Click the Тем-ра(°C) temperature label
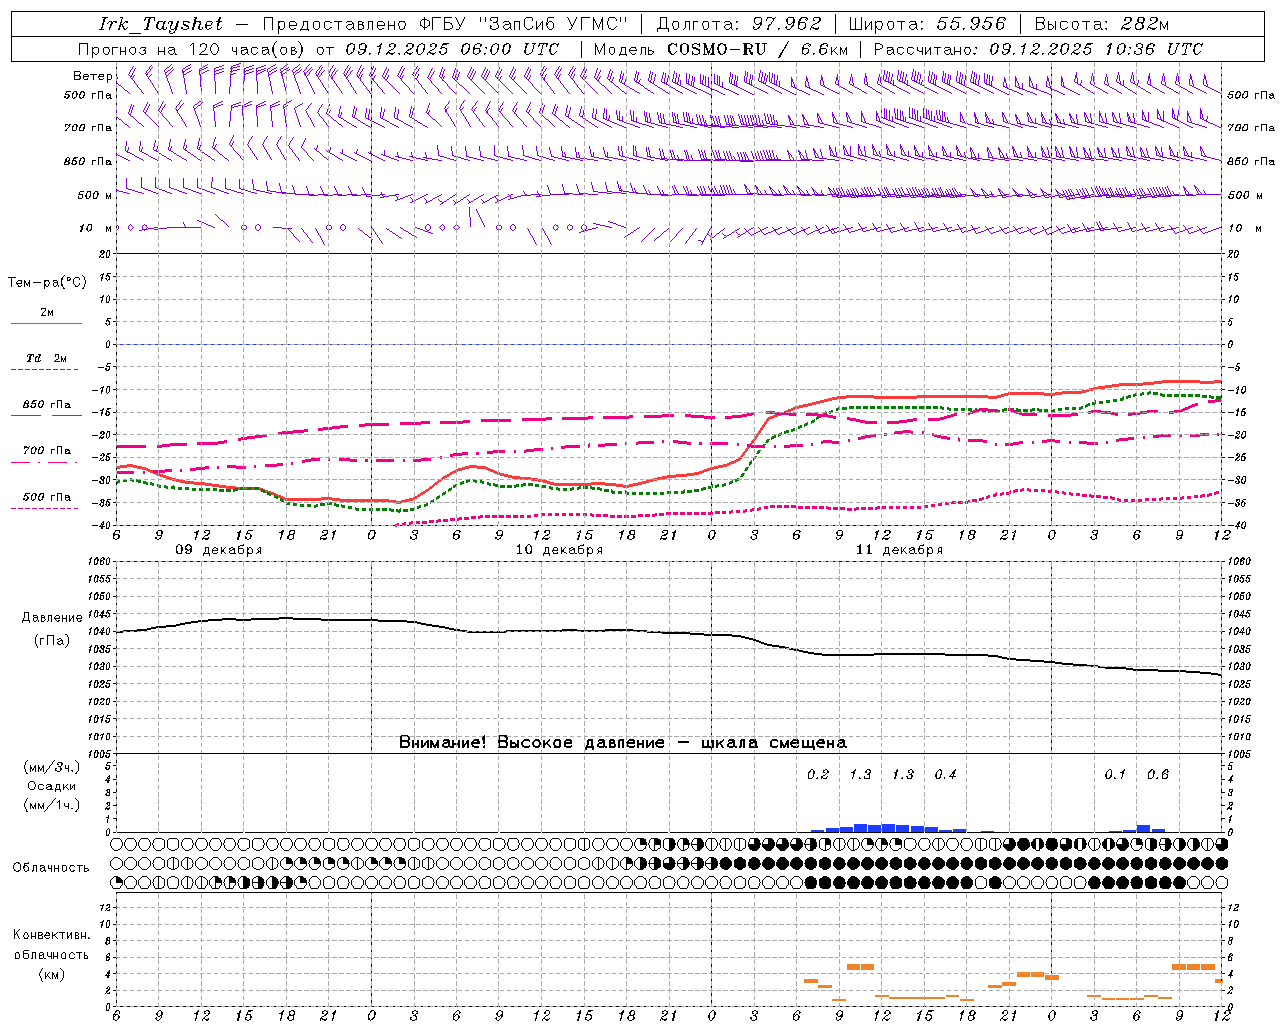 [47, 283]
